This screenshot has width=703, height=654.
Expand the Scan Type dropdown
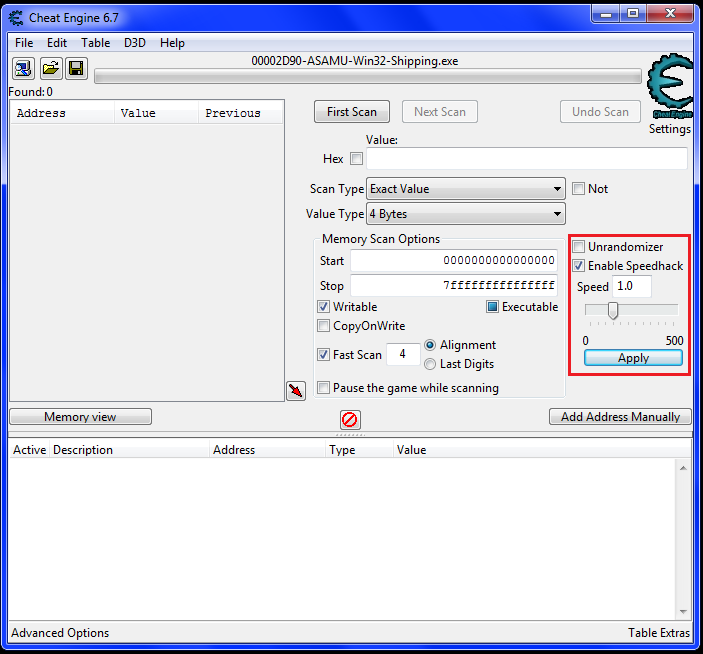pos(466,189)
